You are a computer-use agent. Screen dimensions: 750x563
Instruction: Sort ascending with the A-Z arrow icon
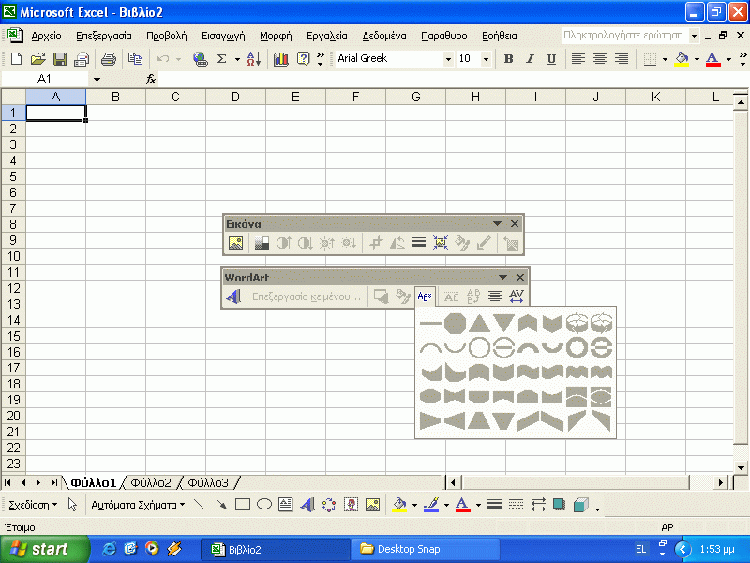254,59
